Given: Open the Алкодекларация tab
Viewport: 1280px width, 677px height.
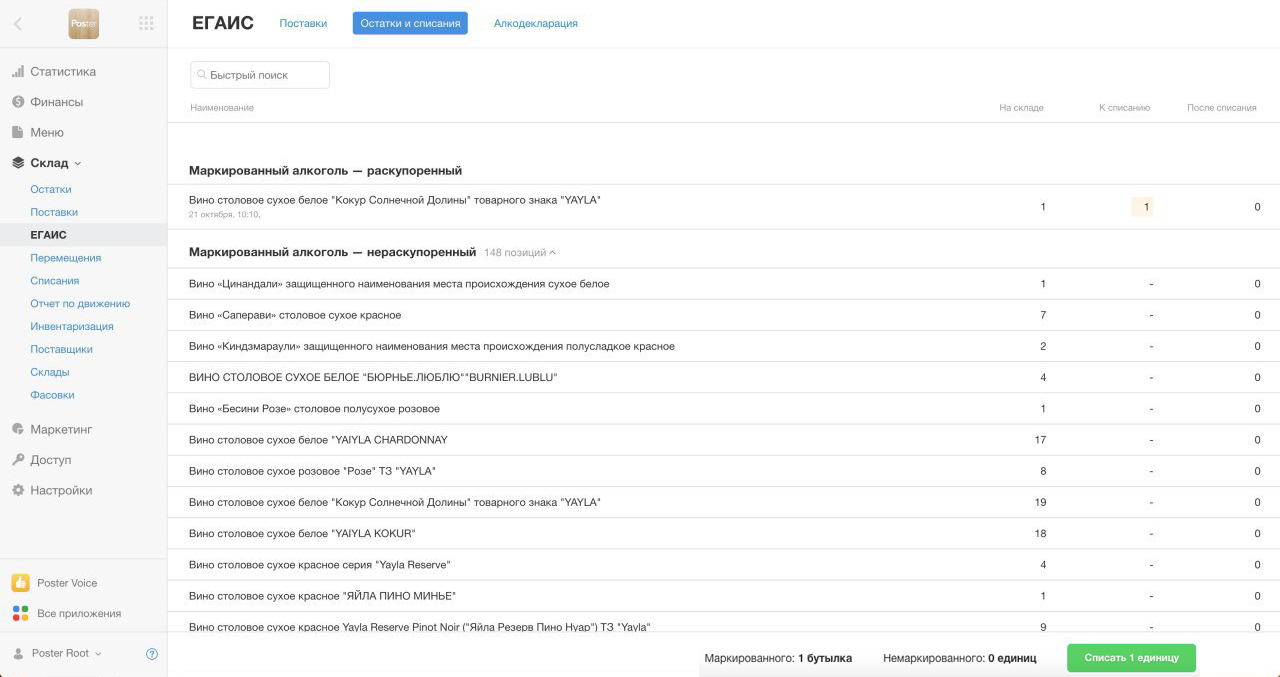Looking at the screenshot, I should 536,23.
